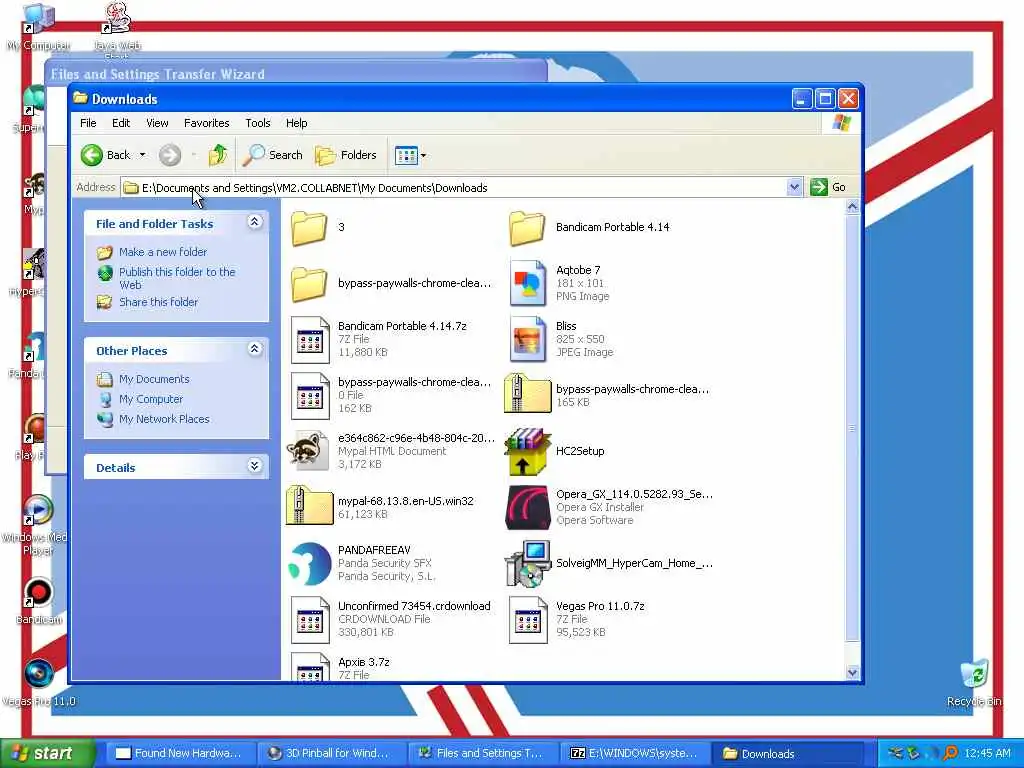Viewport: 1024px width, 768px height.
Task: Open the Address bar dropdown arrow
Action: pos(794,187)
